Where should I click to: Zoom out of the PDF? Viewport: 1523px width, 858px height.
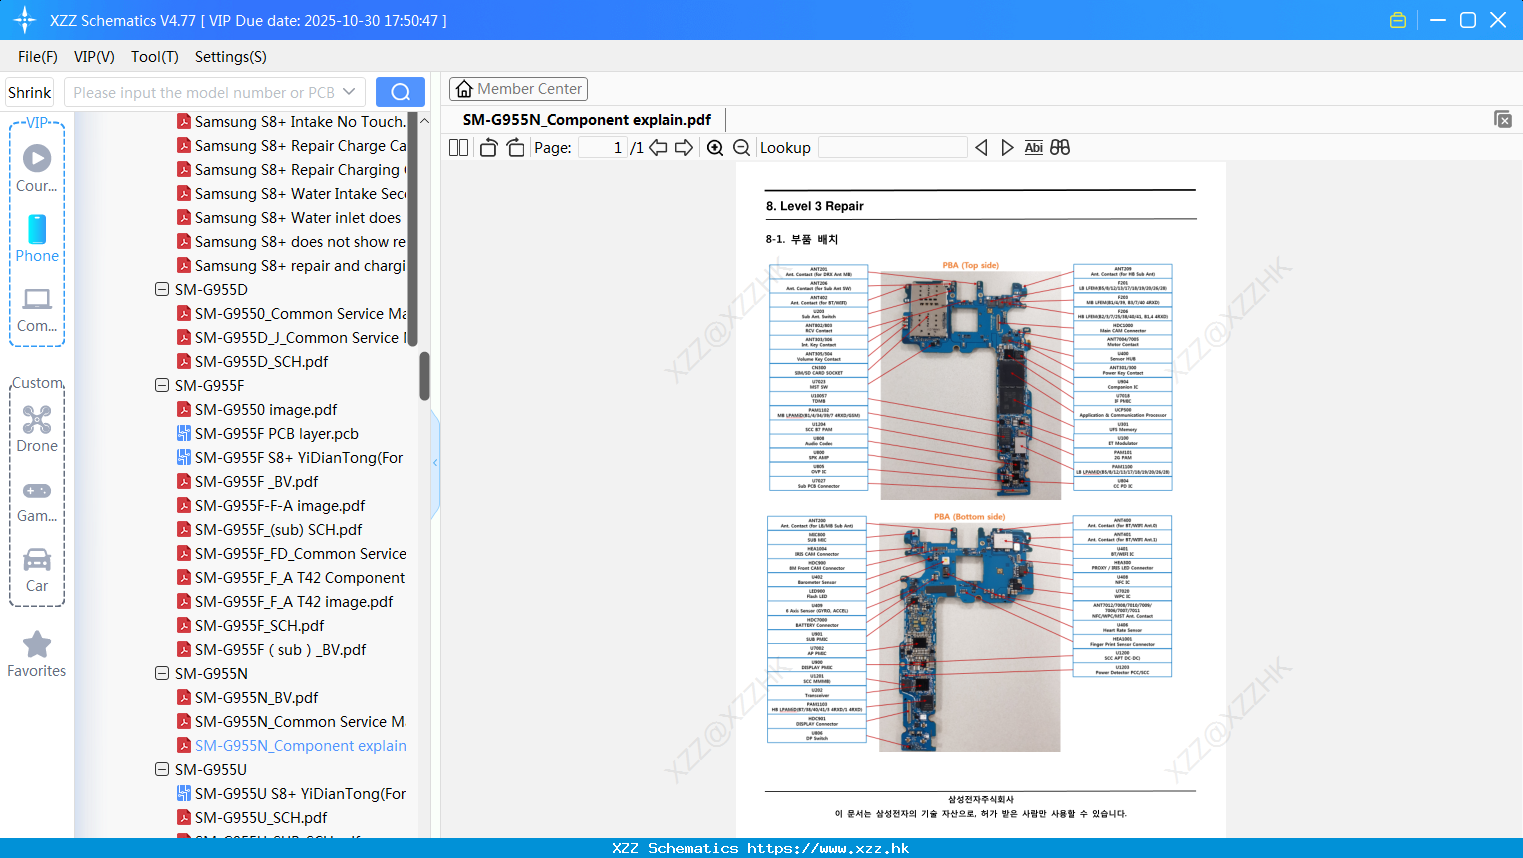tap(742, 147)
